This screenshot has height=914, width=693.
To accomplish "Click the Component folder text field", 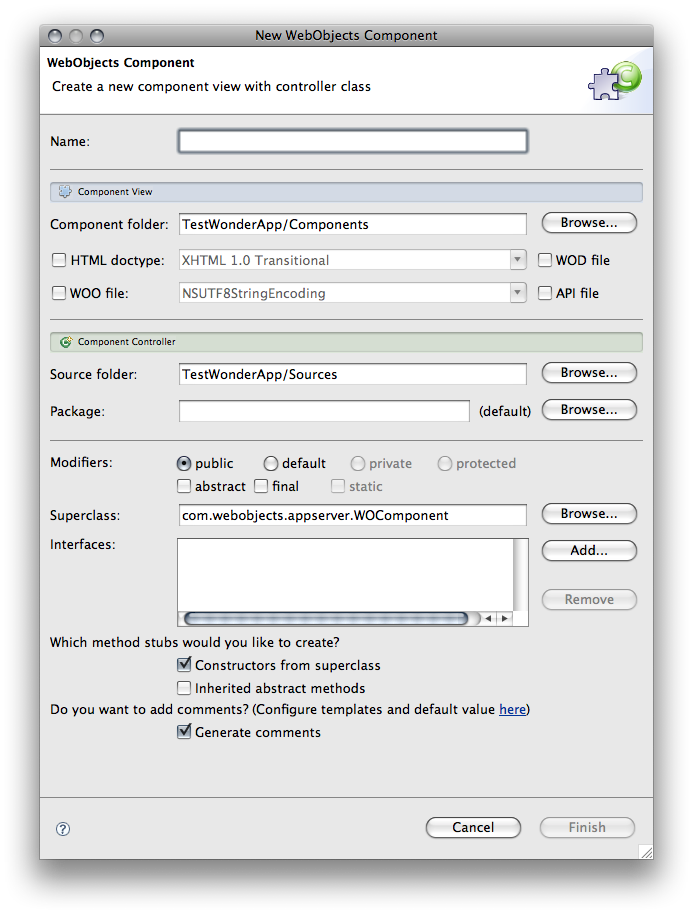I will [x=353, y=224].
